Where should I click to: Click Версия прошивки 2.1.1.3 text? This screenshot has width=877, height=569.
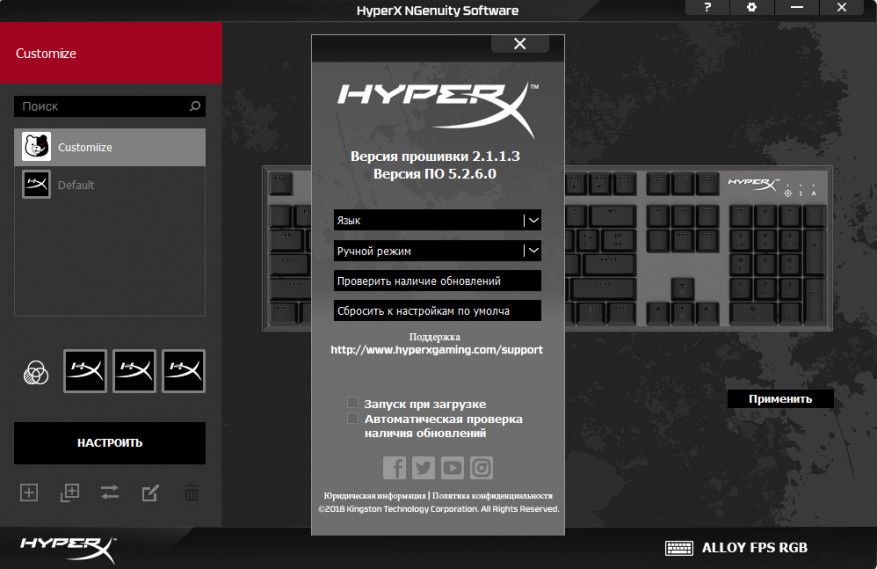[435, 156]
